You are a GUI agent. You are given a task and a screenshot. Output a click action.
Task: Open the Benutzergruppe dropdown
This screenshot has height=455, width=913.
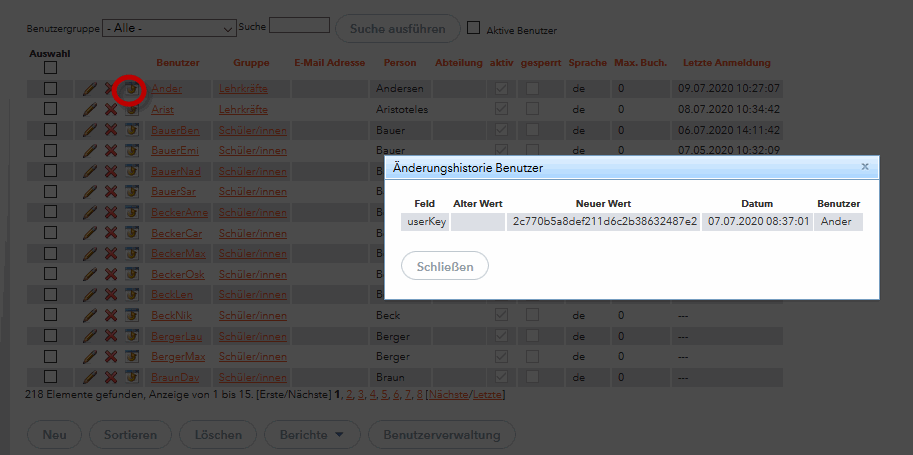coord(169,28)
